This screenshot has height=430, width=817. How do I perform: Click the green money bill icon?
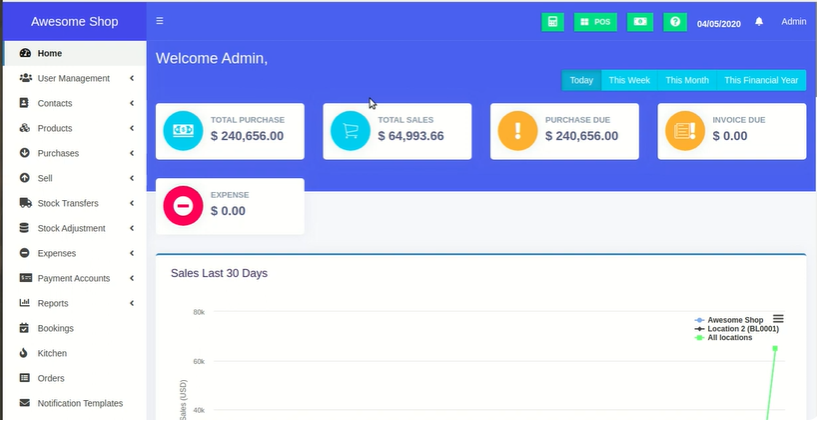[640, 21]
